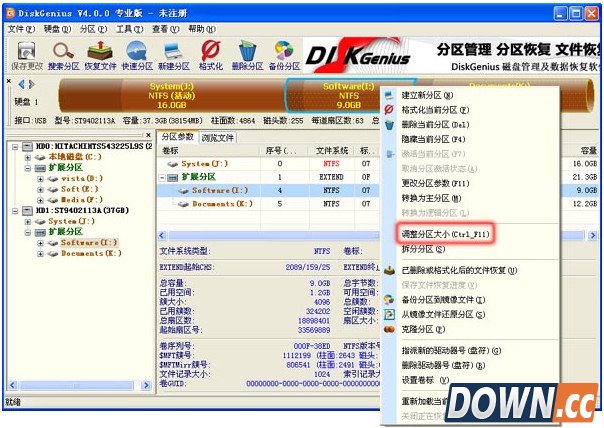
Task: Expand Software (I:) node in tree
Action: pyautogui.click(x=40, y=243)
